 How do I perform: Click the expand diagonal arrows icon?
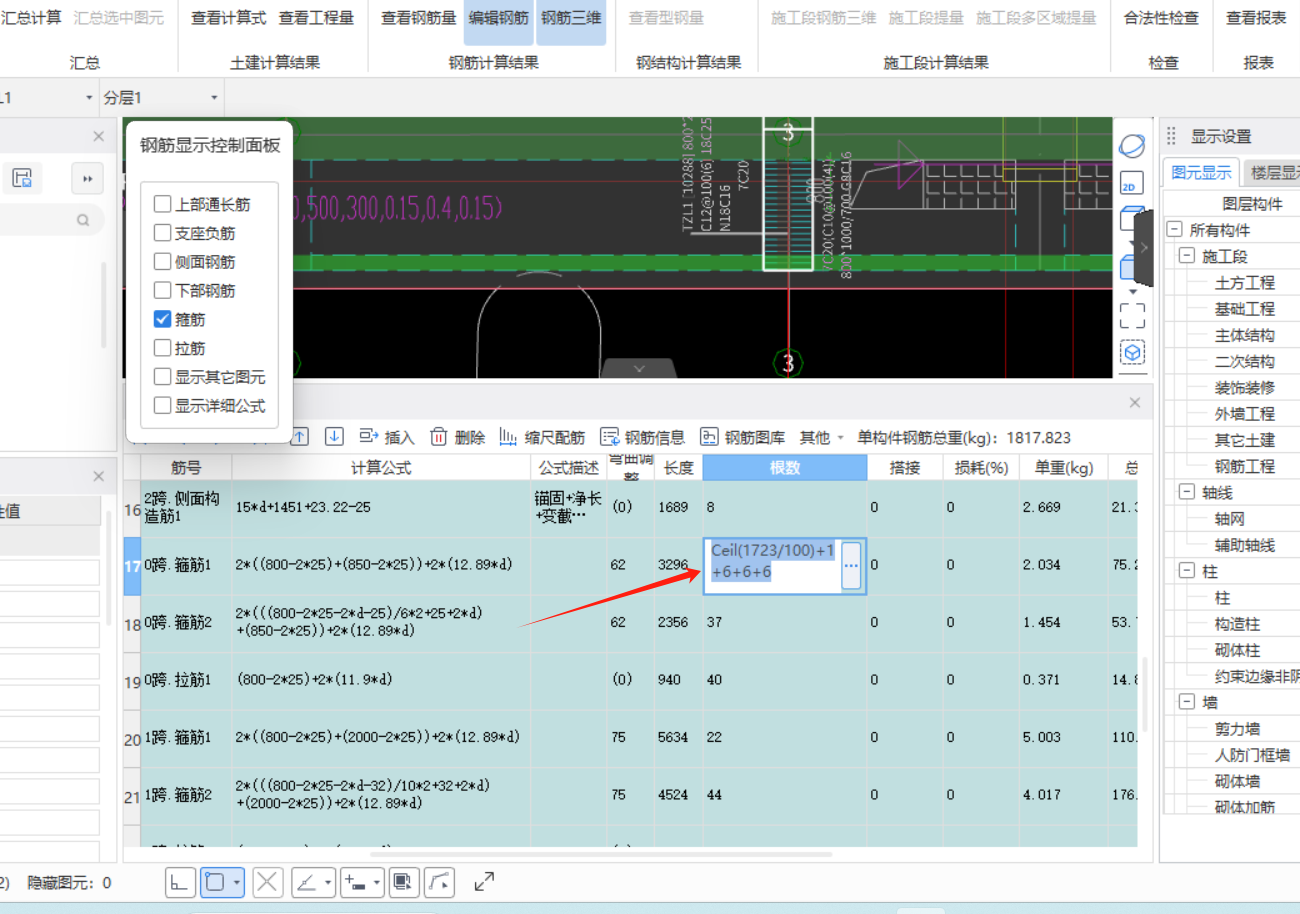484,881
